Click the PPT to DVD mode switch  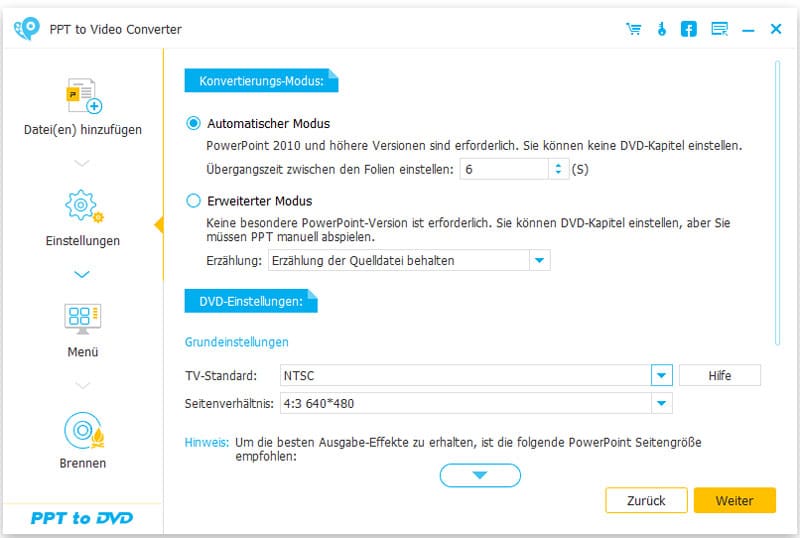[82, 518]
